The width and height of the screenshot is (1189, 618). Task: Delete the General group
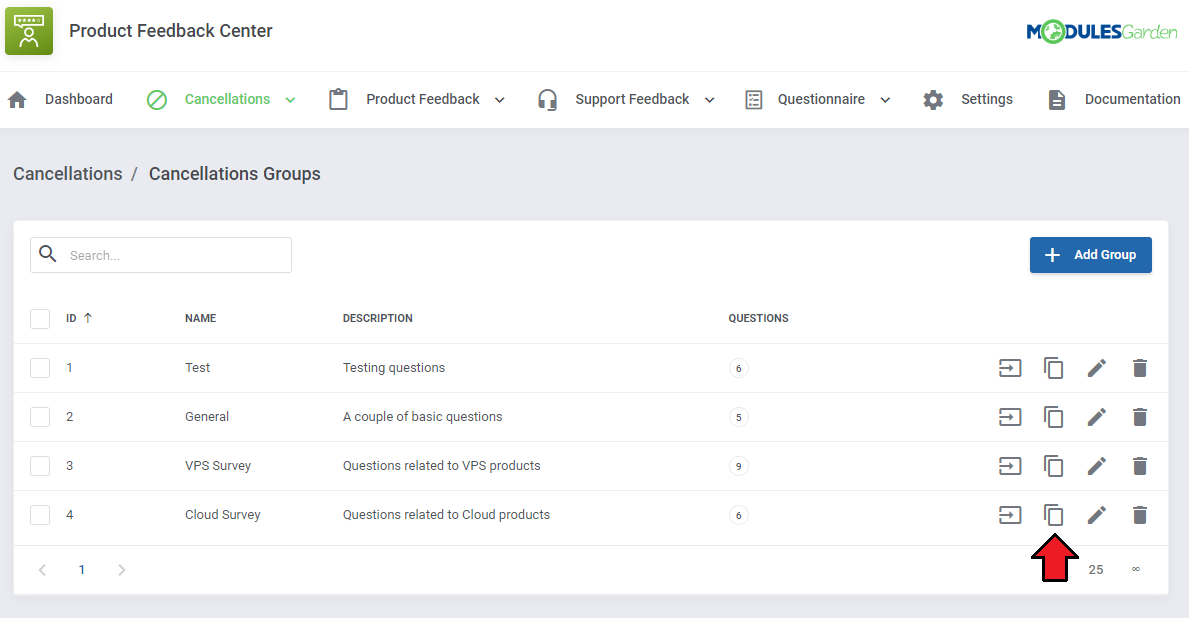click(x=1140, y=417)
